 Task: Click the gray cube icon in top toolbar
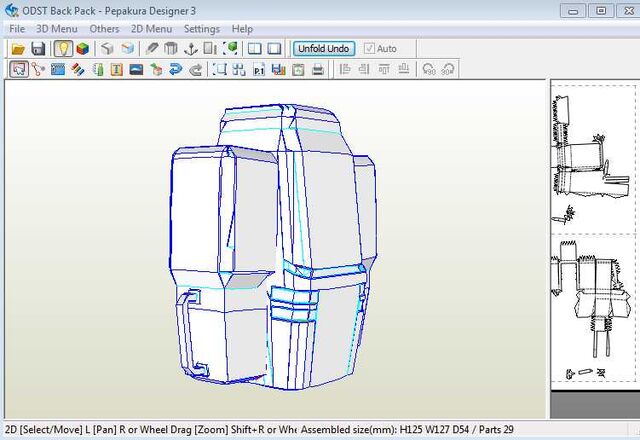[107, 49]
